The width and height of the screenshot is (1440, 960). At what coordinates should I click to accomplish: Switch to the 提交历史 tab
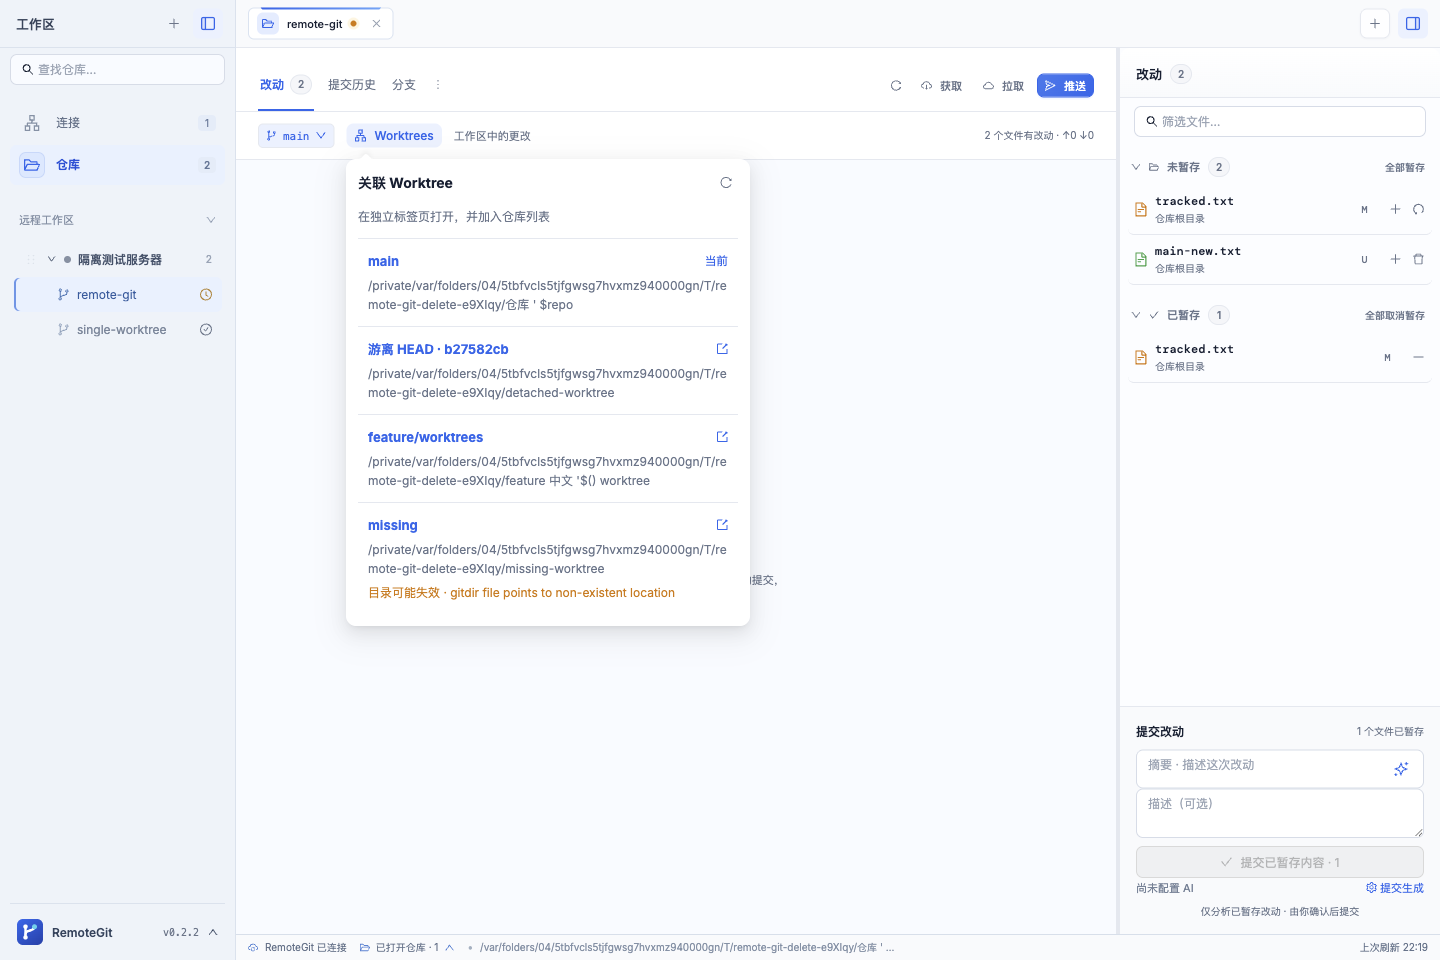[352, 85]
